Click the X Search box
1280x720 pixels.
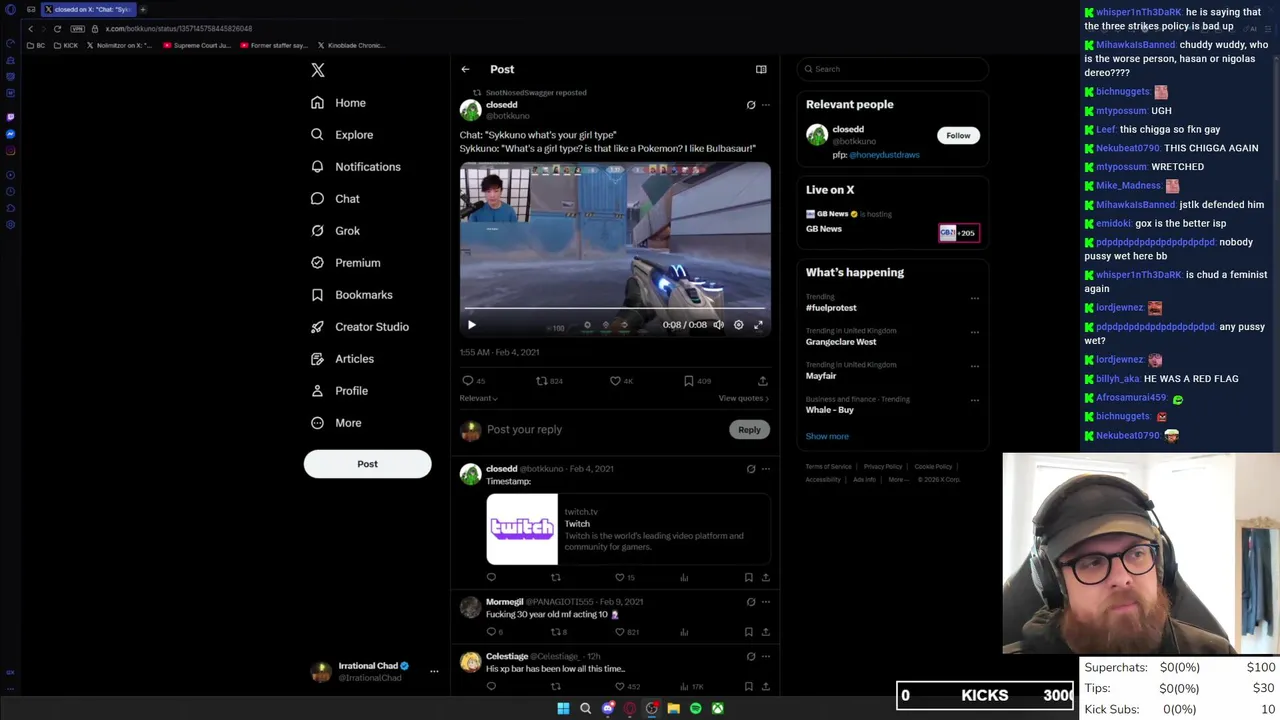(x=892, y=69)
